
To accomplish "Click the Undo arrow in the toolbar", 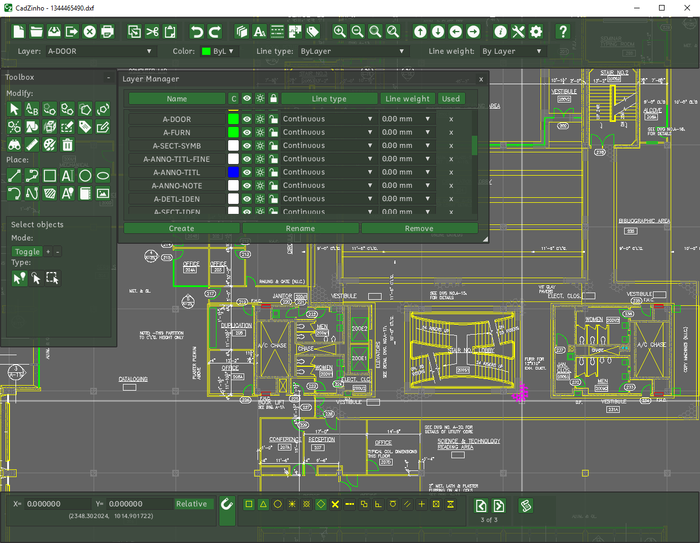I will pyautogui.click(x=196, y=32).
